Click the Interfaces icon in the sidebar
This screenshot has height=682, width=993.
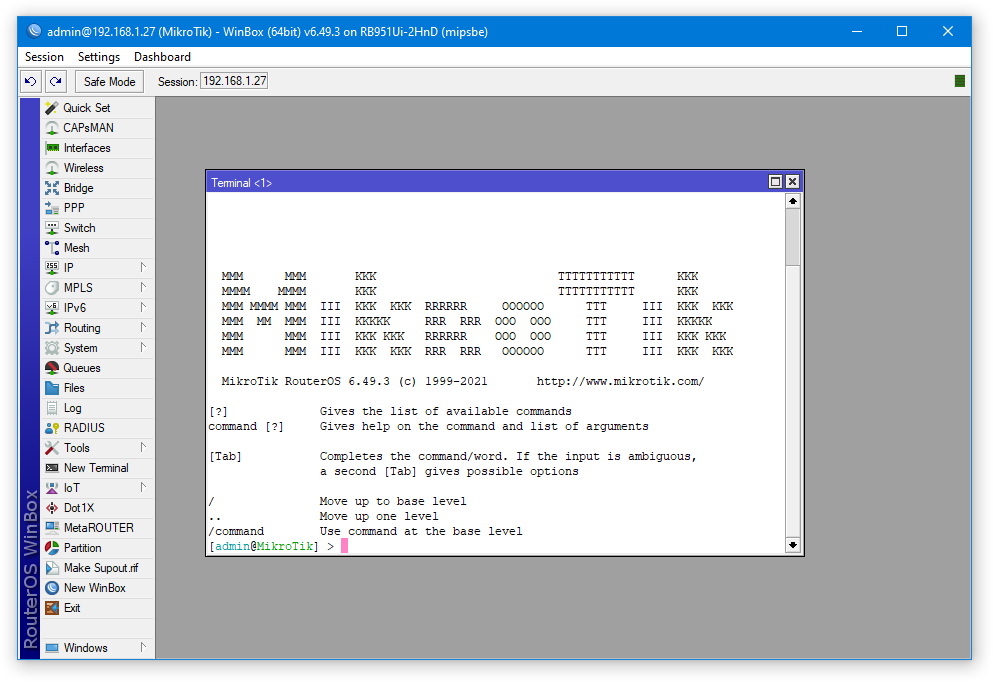[52, 148]
